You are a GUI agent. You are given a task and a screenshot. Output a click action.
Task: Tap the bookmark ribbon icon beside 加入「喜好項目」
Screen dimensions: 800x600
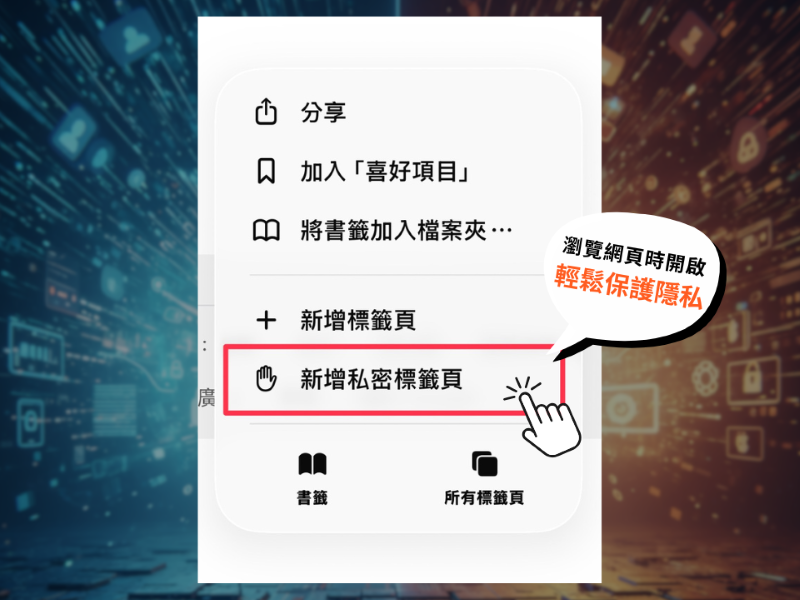[x=266, y=171]
